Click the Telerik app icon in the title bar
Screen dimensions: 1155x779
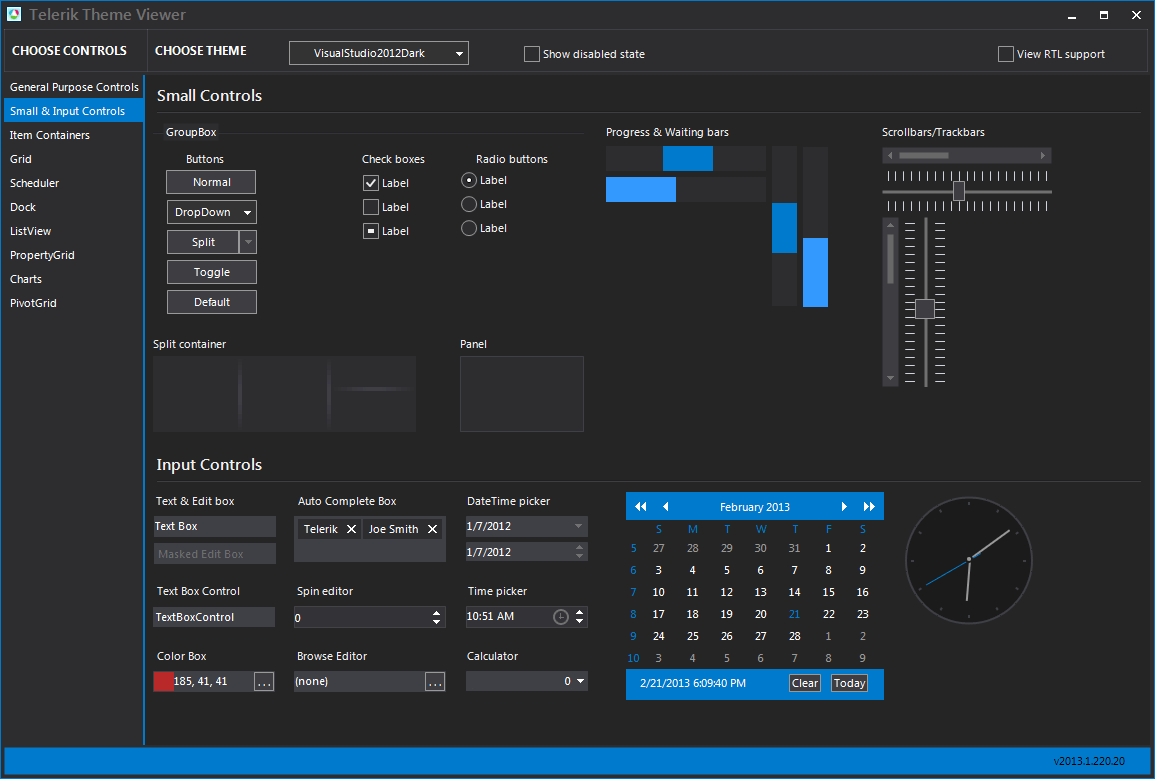[x=14, y=14]
